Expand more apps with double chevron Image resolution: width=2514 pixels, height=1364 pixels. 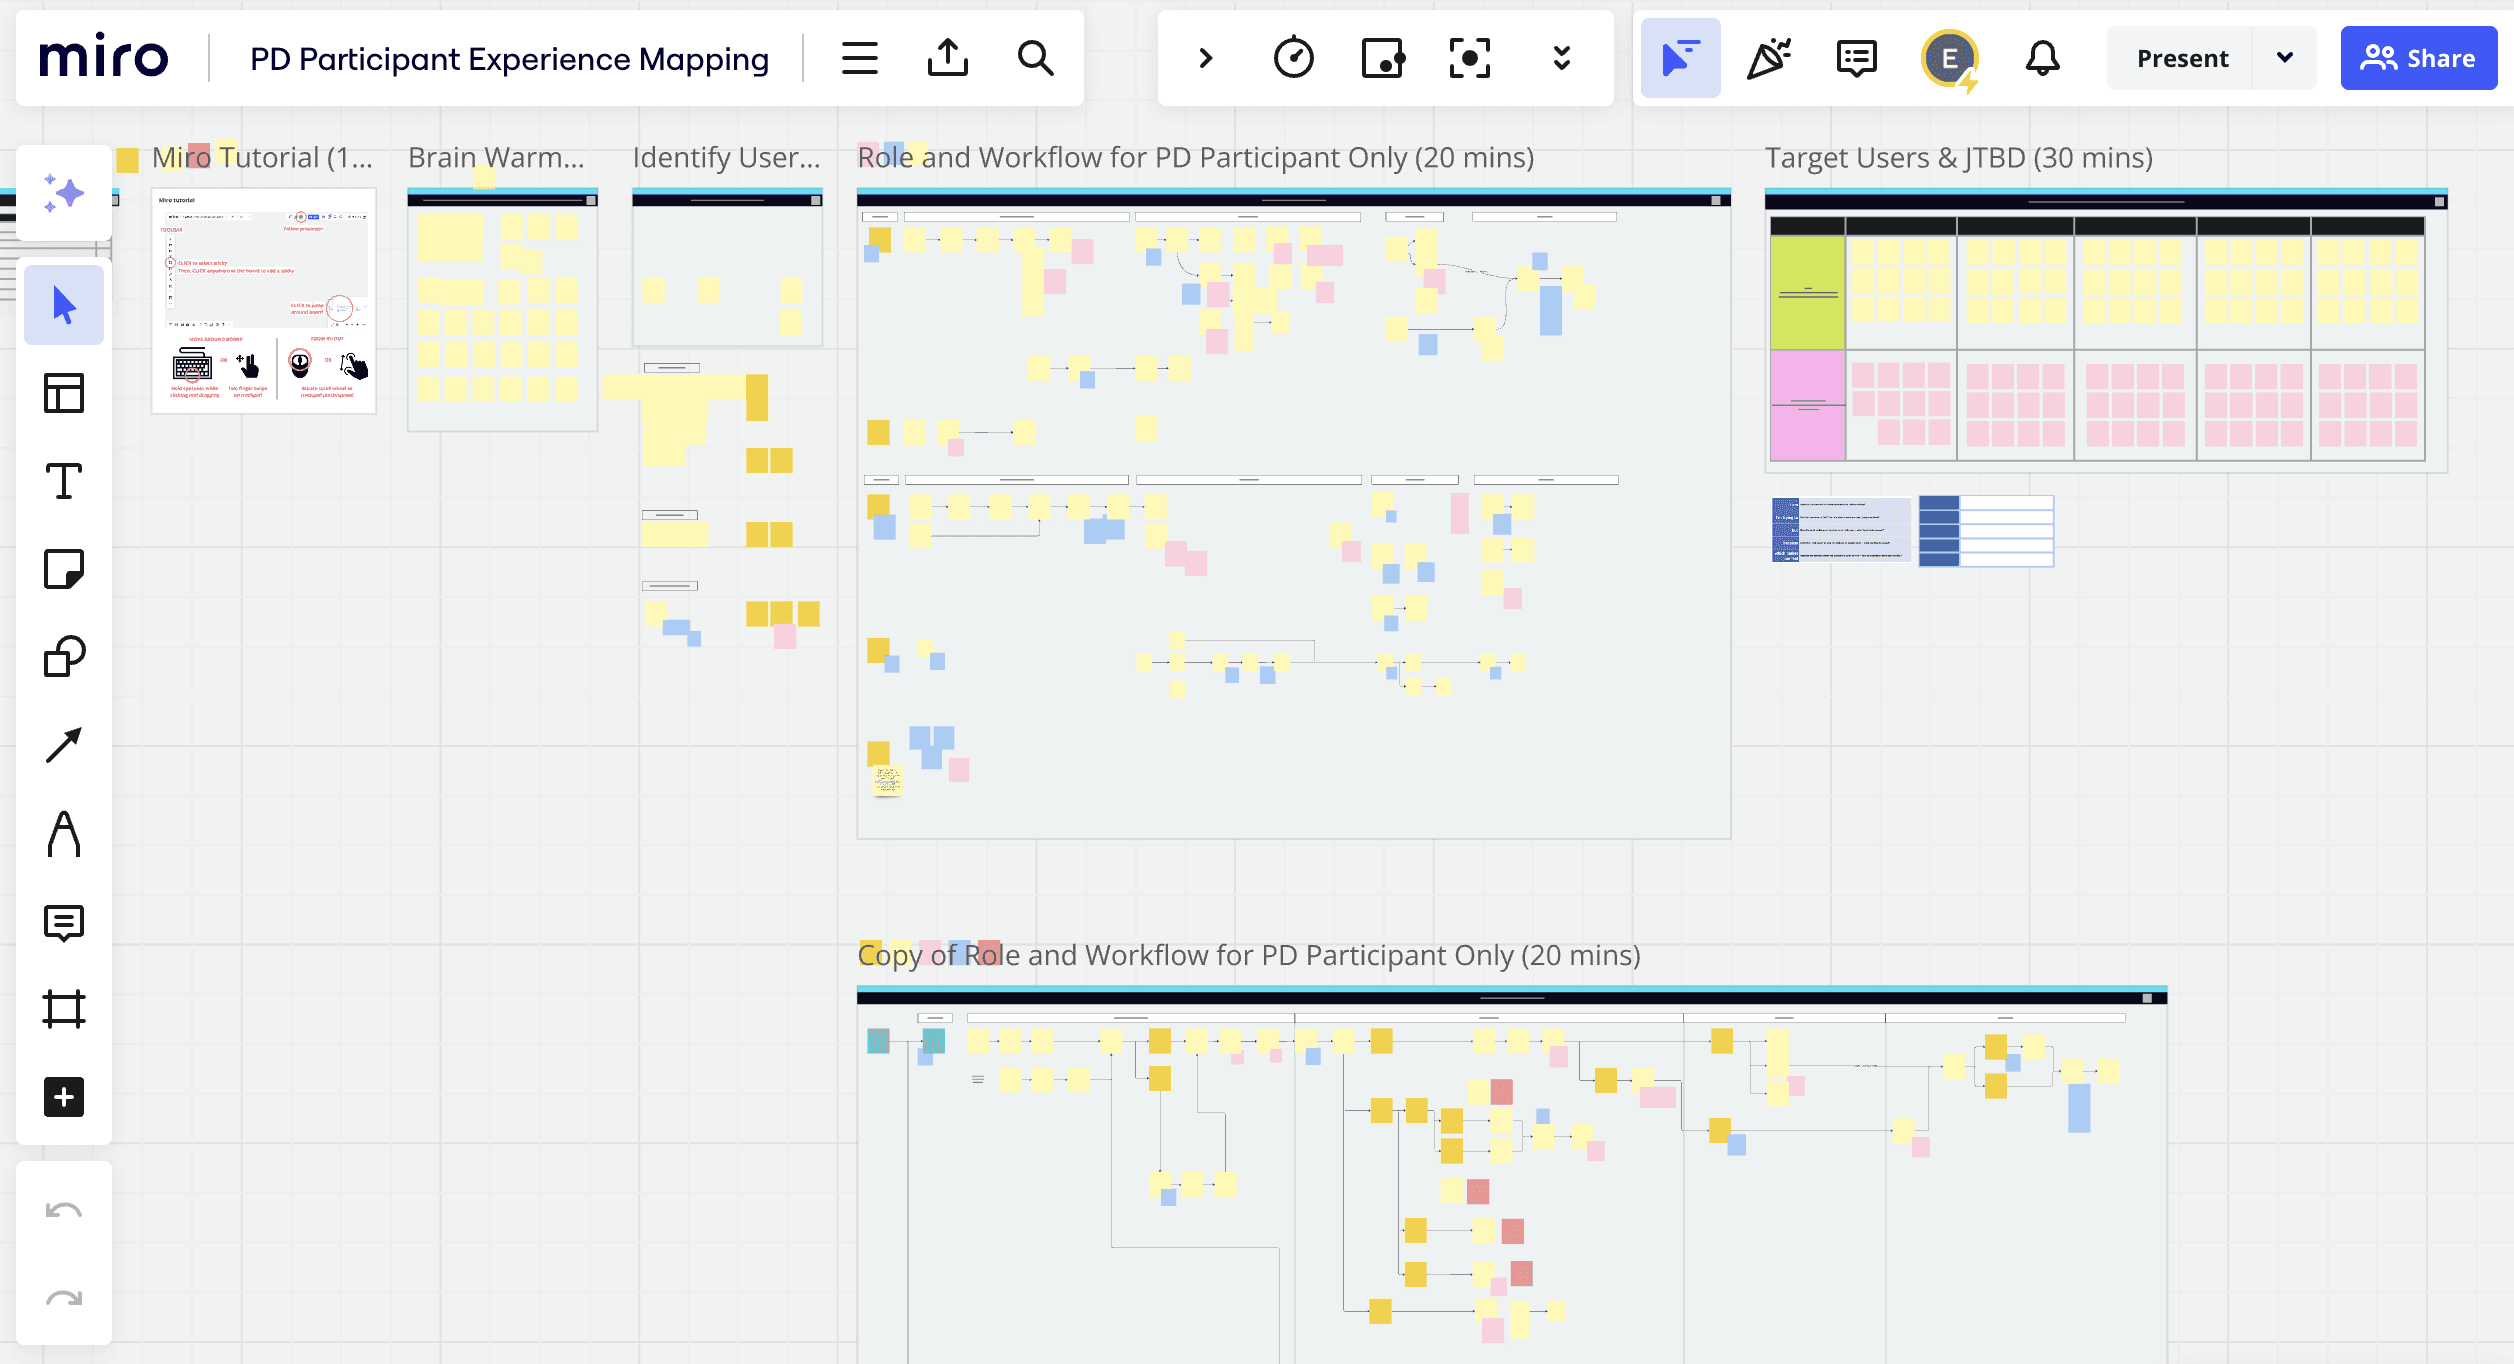pyautogui.click(x=1561, y=58)
